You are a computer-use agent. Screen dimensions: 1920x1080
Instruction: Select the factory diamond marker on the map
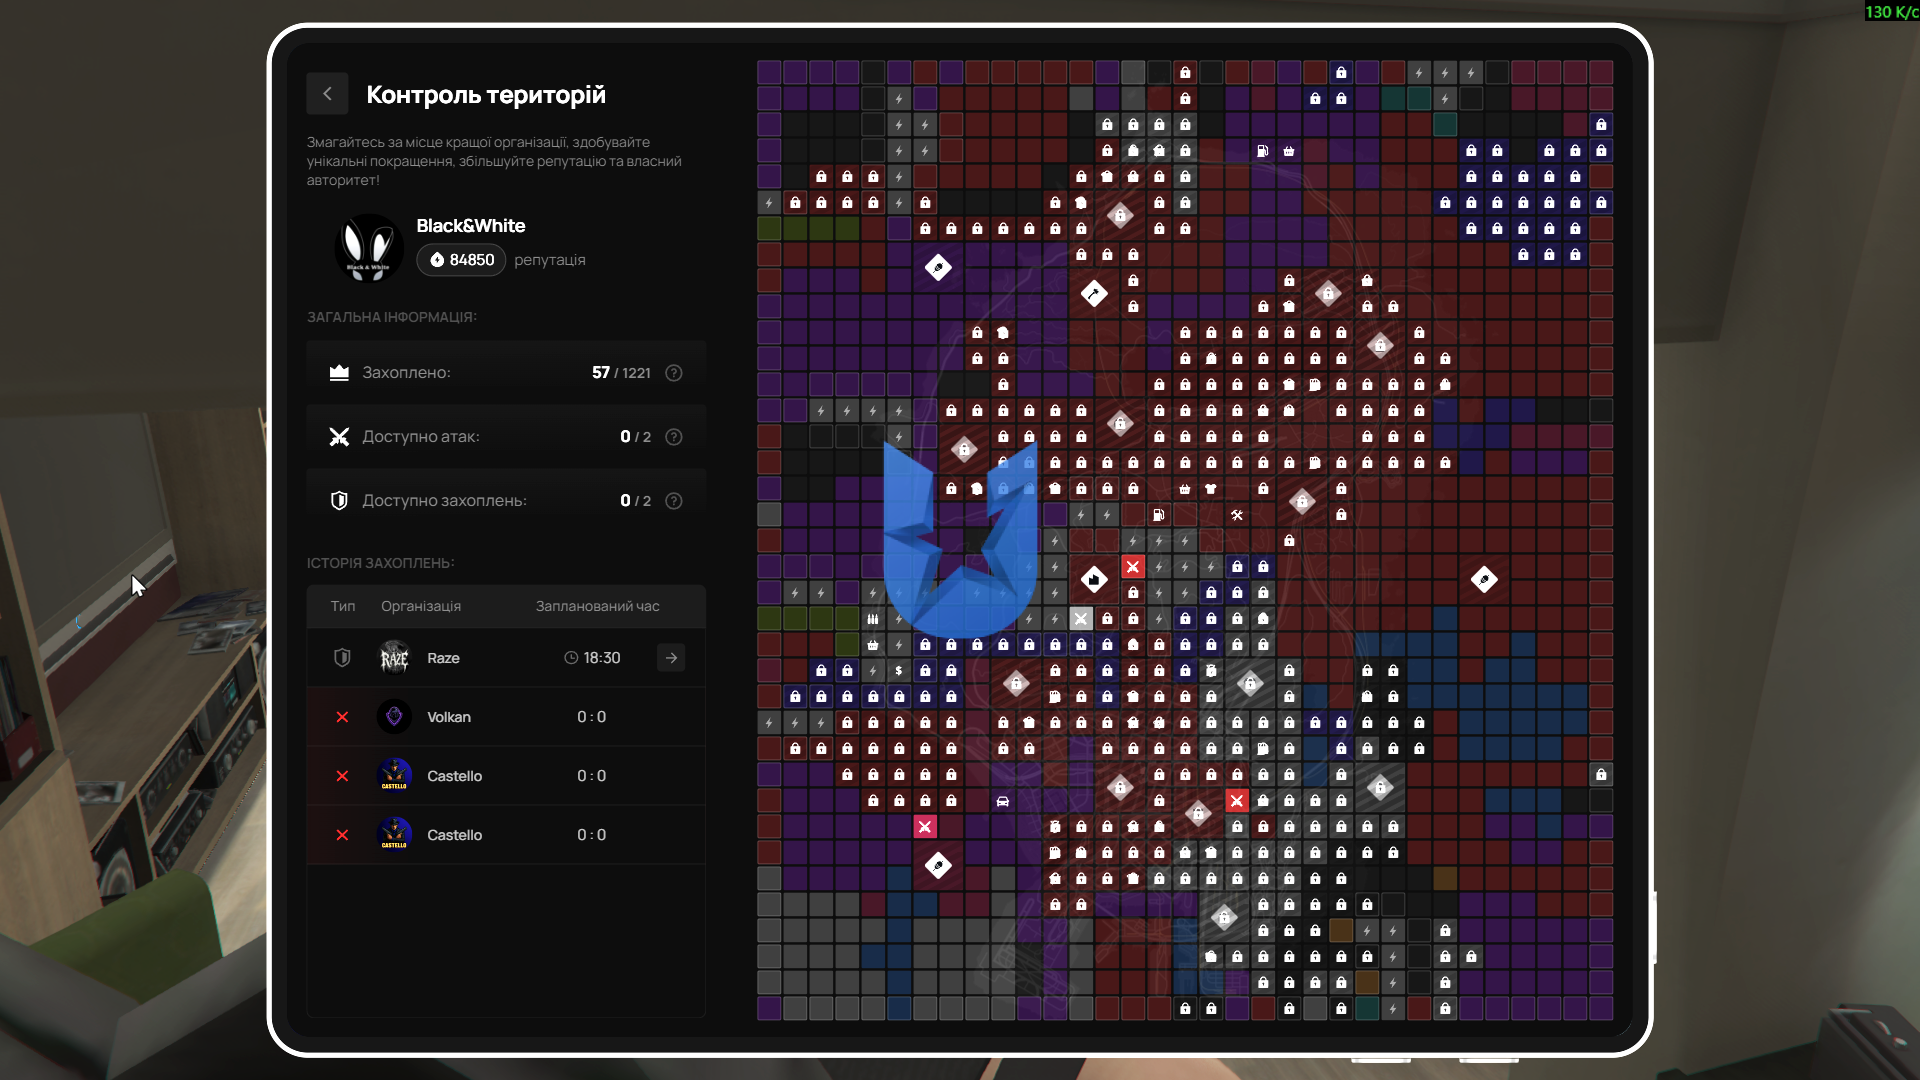[1094, 579]
